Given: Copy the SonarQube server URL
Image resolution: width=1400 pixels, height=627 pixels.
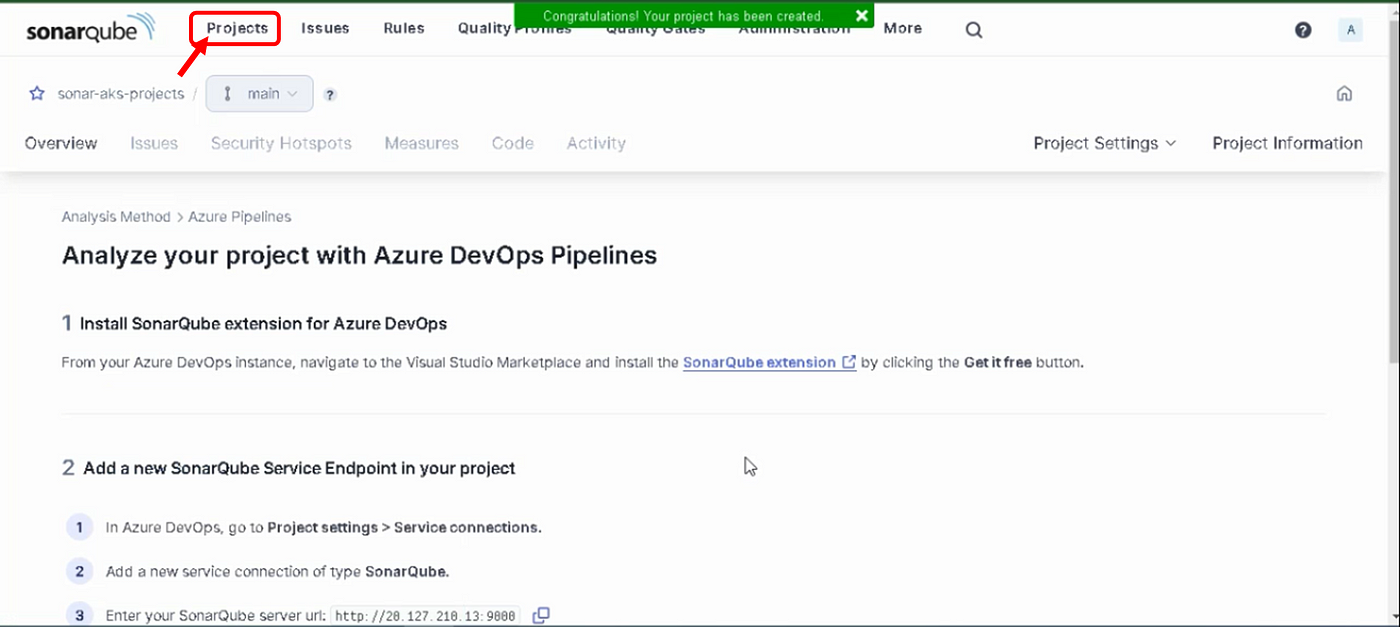Looking at the screenshot, I should pos(541,615).
